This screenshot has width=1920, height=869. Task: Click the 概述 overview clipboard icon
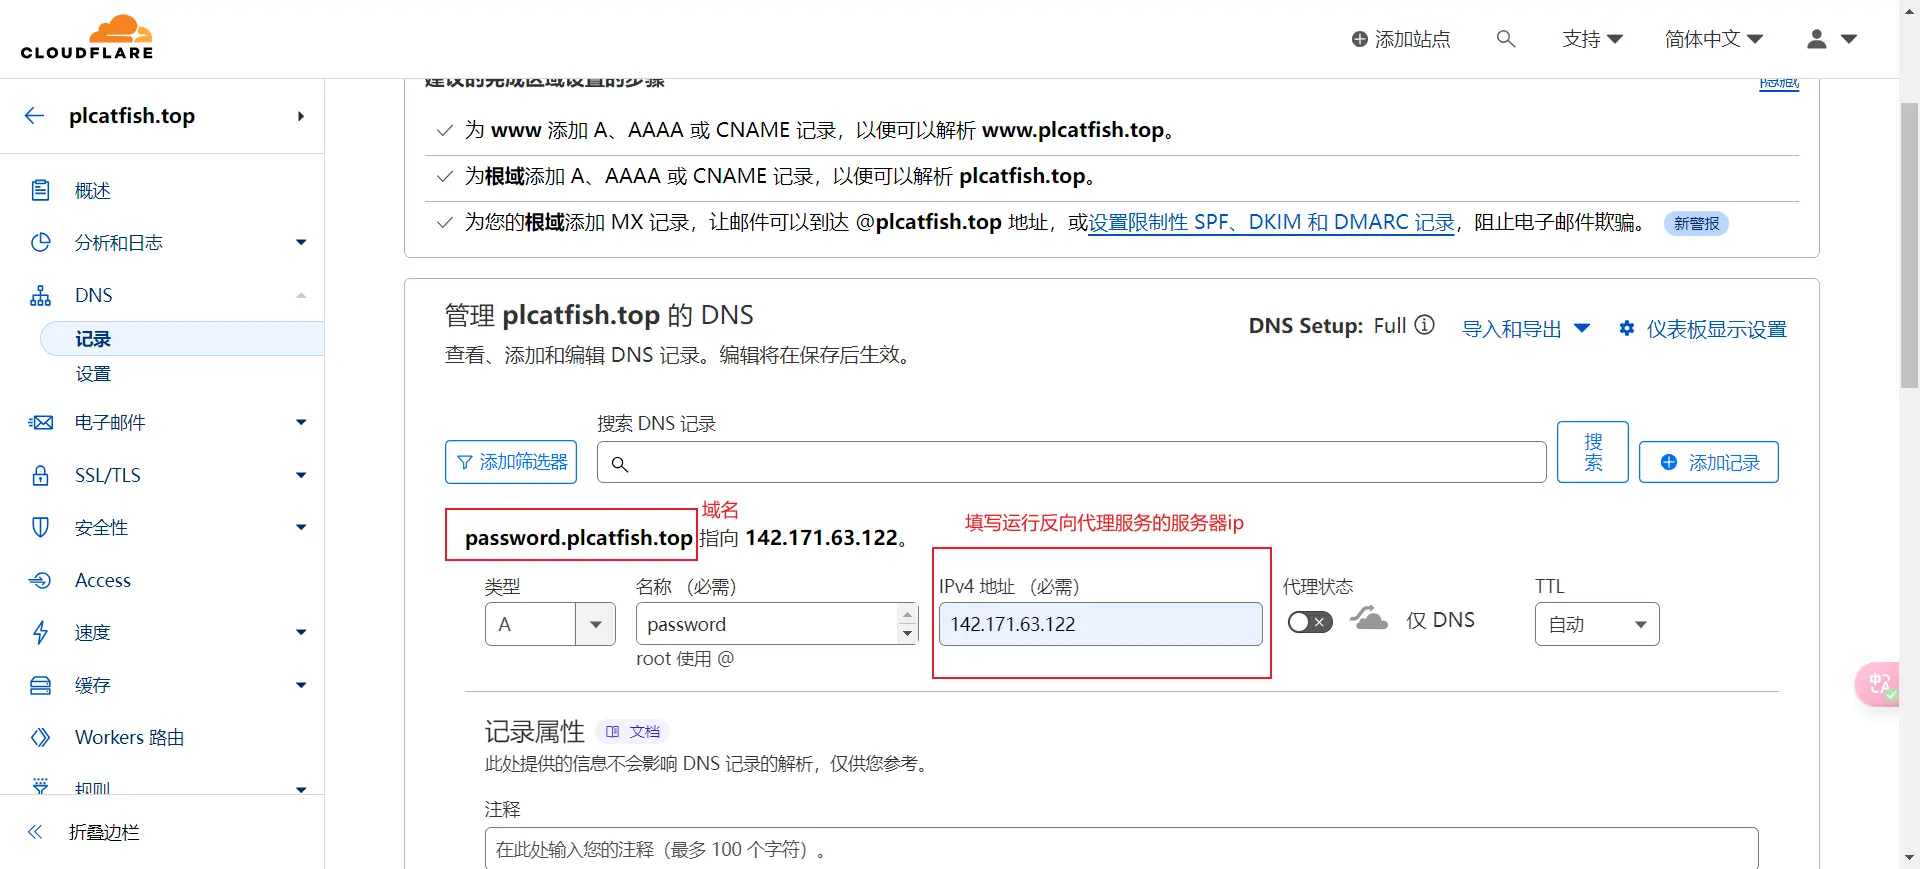click(x=40, y=190)
